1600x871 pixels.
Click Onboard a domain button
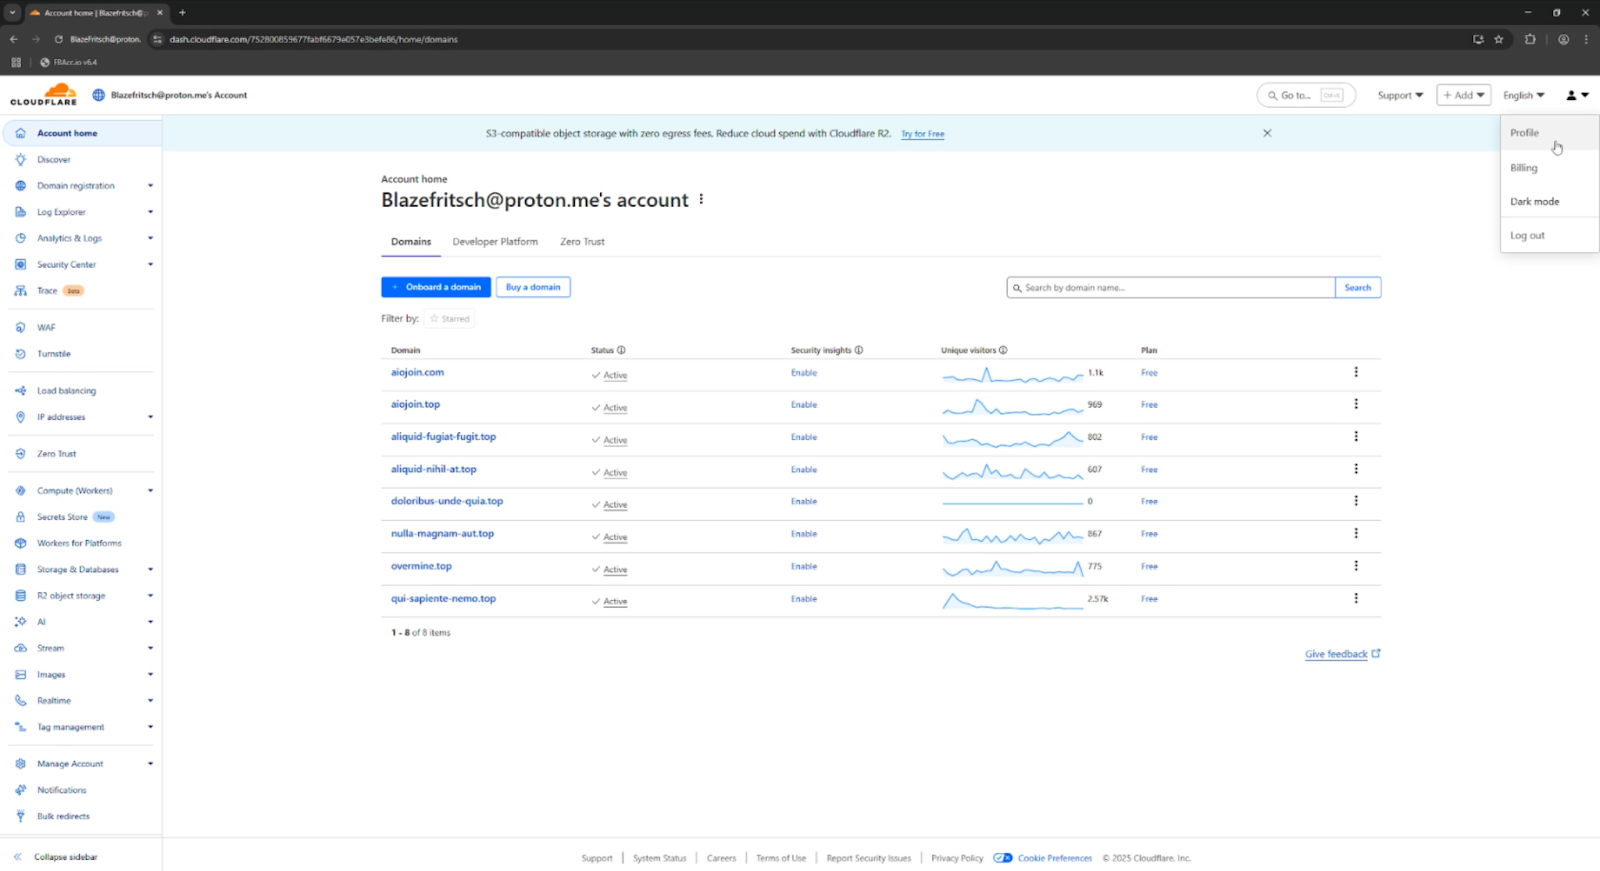[436, 287]
